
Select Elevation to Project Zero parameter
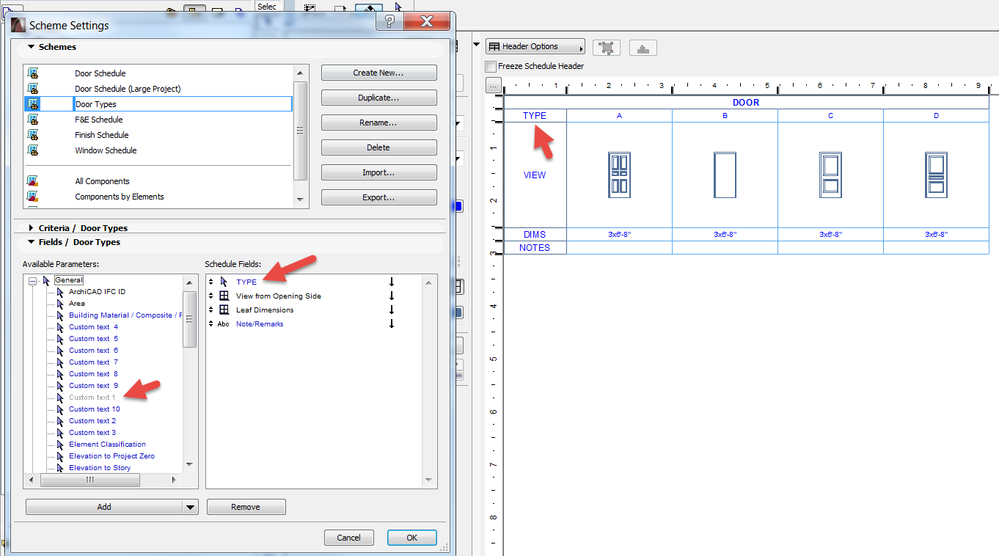tap(111, 456)
